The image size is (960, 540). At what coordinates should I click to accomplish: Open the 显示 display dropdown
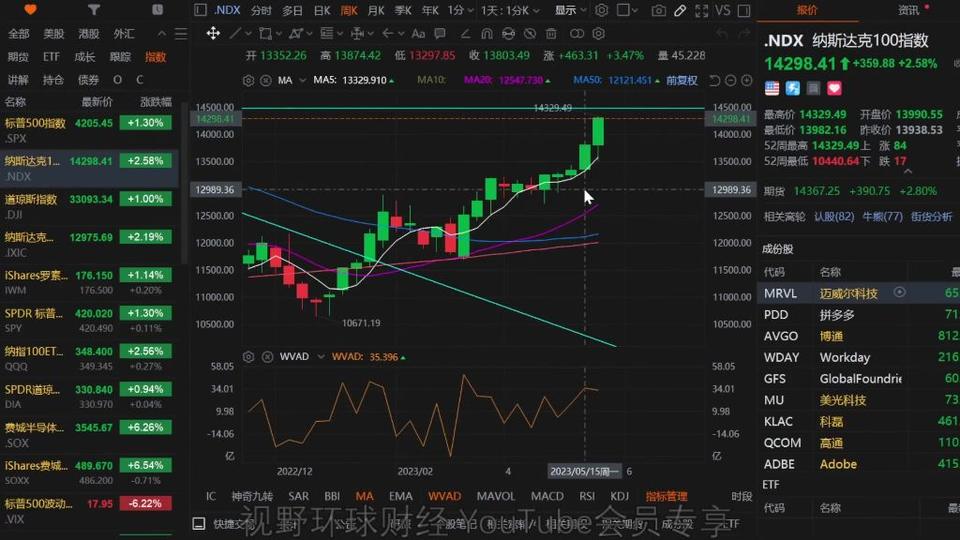pos(570,10)
